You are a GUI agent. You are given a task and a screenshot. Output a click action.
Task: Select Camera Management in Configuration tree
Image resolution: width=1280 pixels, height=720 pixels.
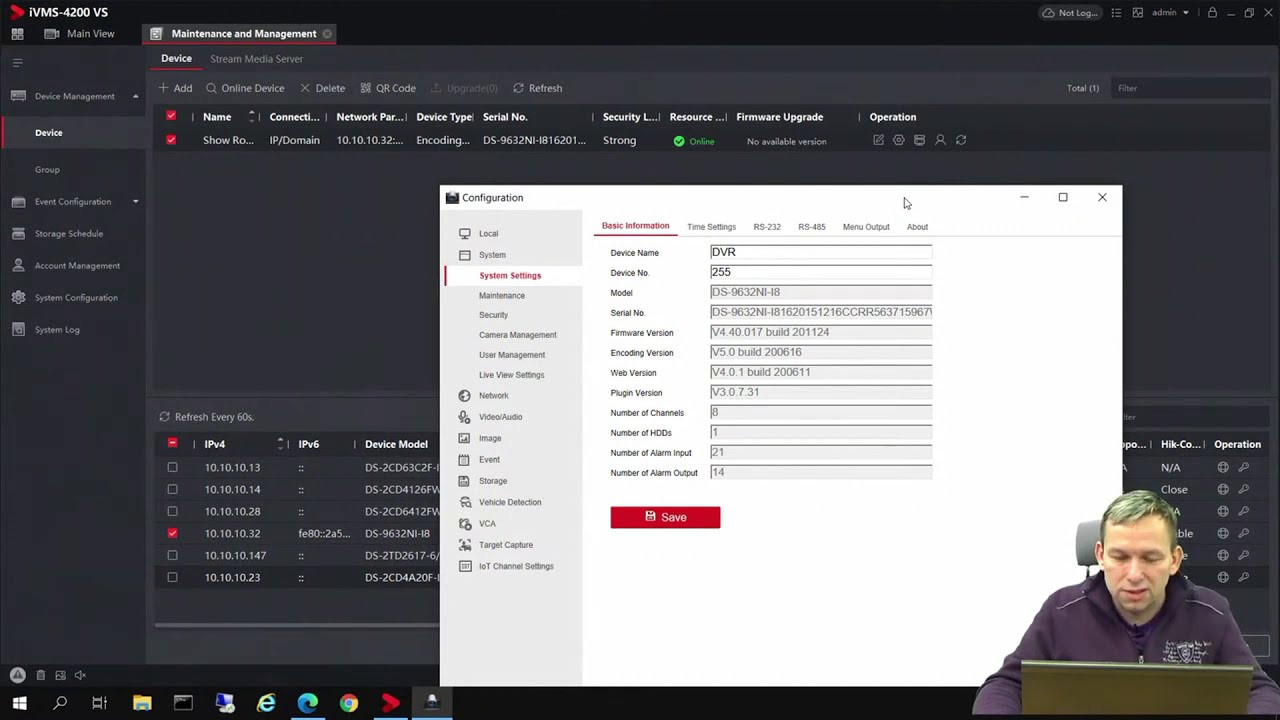coord(517,335)
